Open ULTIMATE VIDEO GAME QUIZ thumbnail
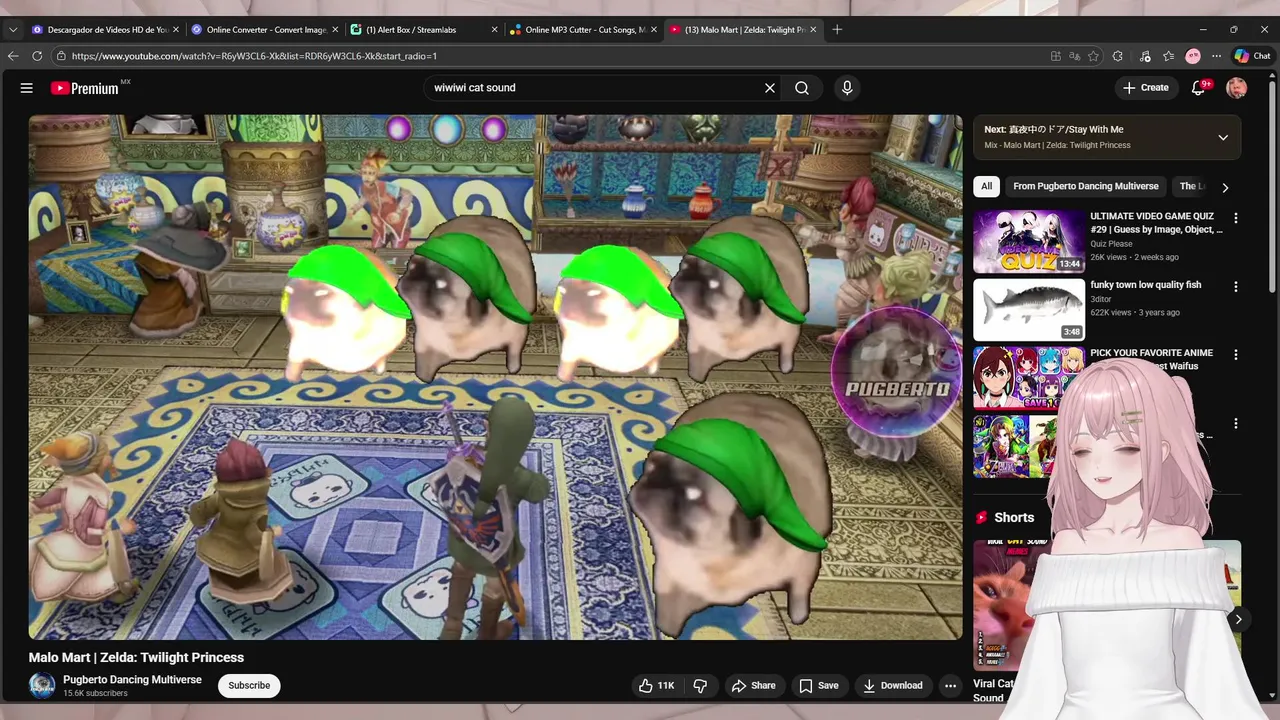 point(1029,241)
